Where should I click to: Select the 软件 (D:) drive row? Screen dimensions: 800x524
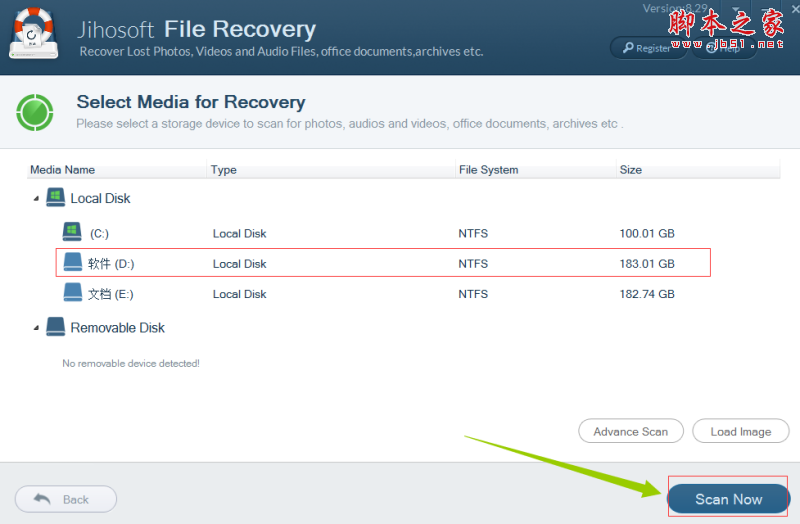coord(383,263)
